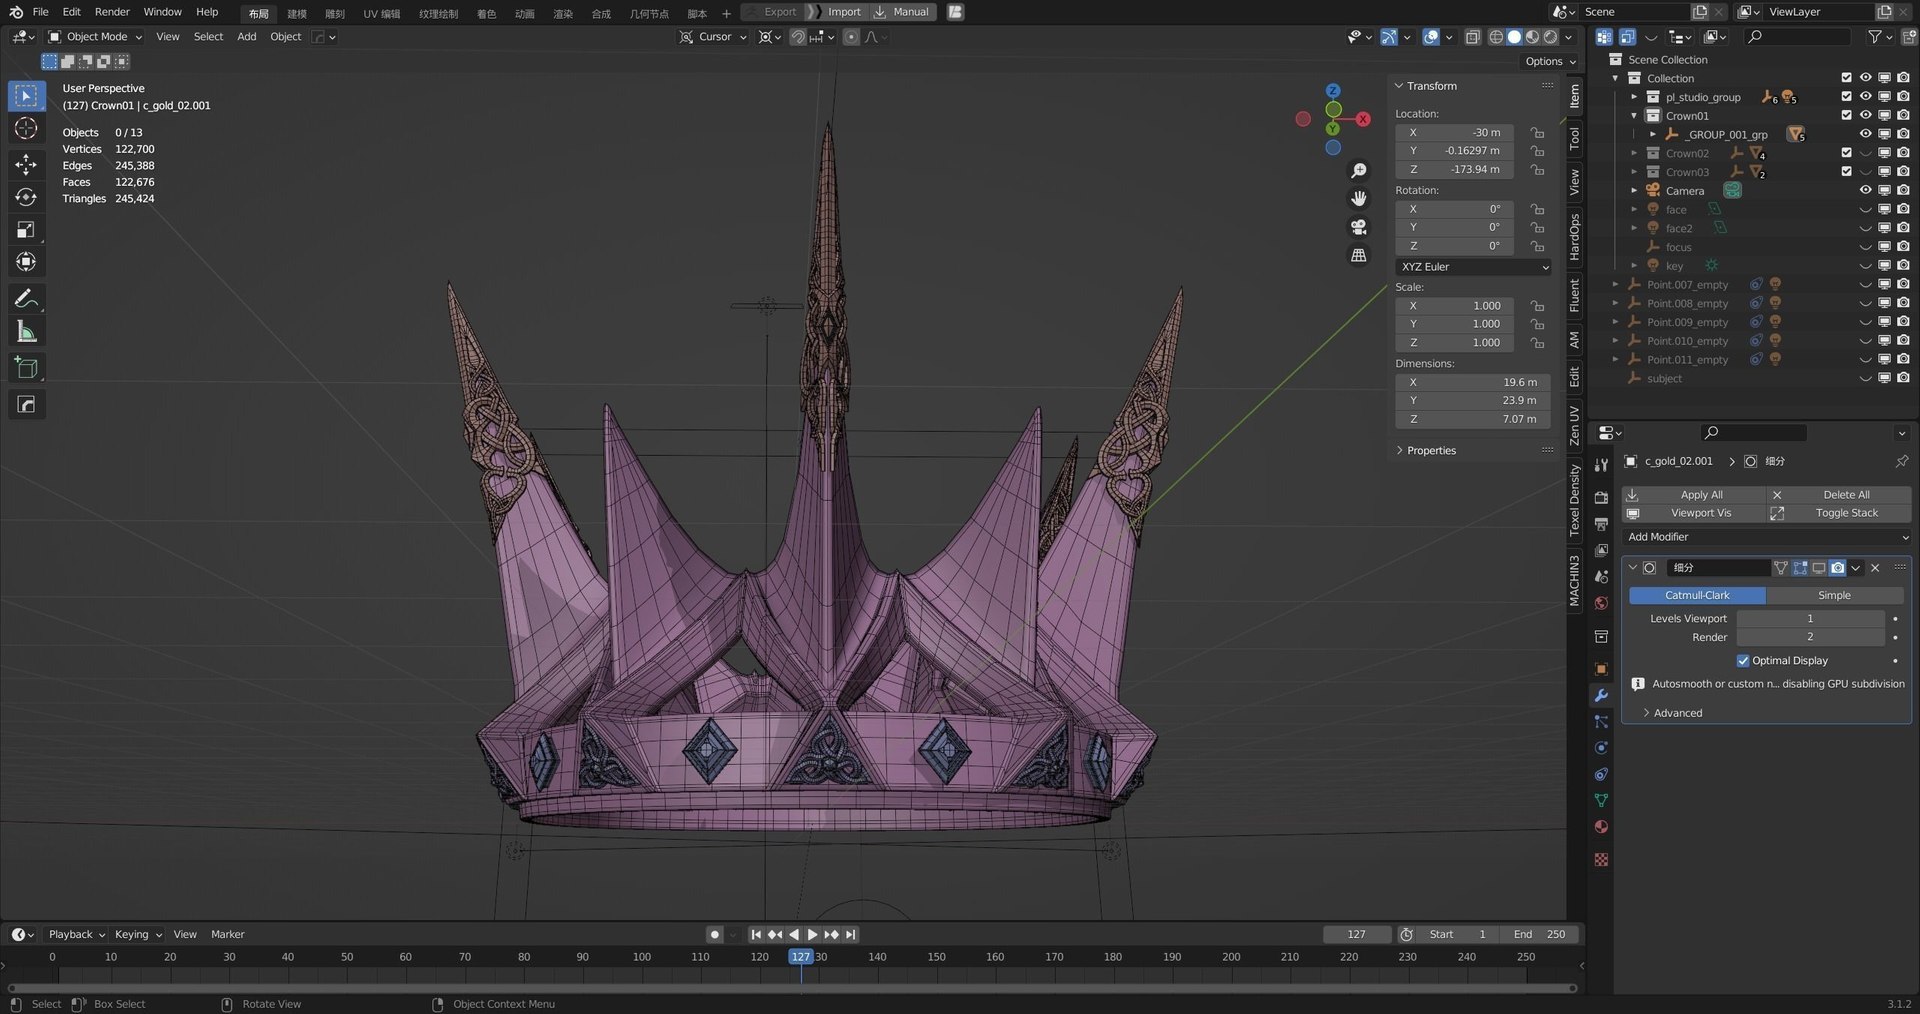Open the Render properties tab
The width and height of the screenshot is (1920, 1014).
coord(1601,497)
